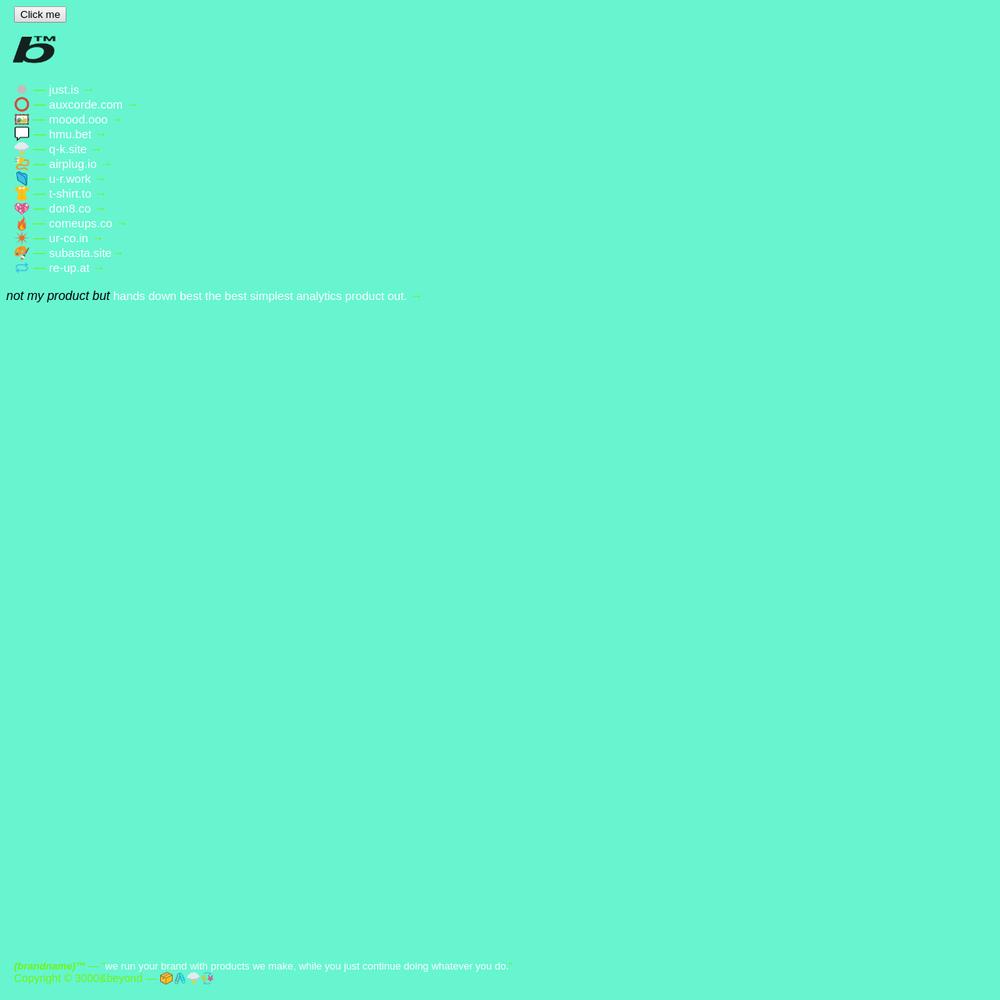Viewport: 1000px width, 1000px height.
Task: Click the sparkling heart icon beside don8.co
Action: (22, 209)
